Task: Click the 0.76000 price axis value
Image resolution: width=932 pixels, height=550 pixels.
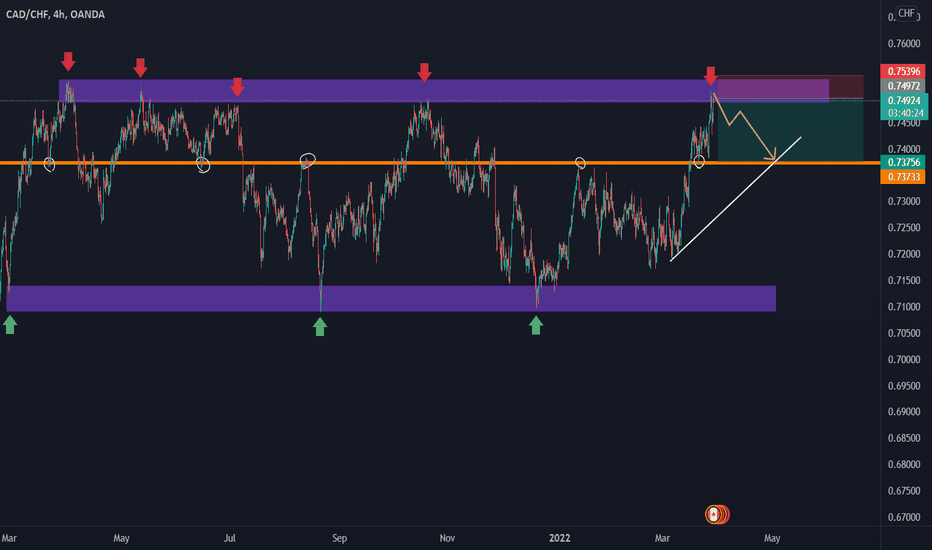Action: 903,43
